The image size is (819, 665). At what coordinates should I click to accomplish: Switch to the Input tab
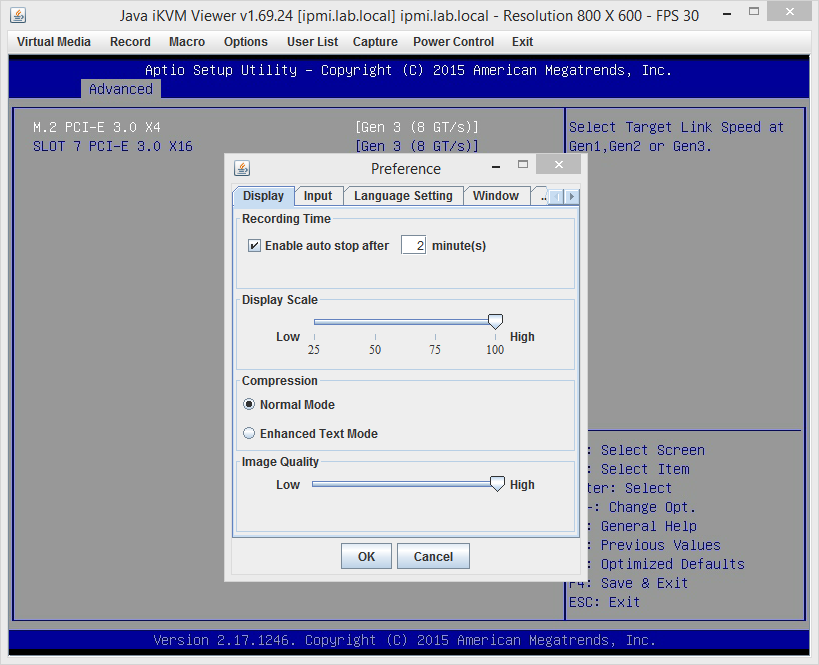pyautogui.click(x=318, y=196)
